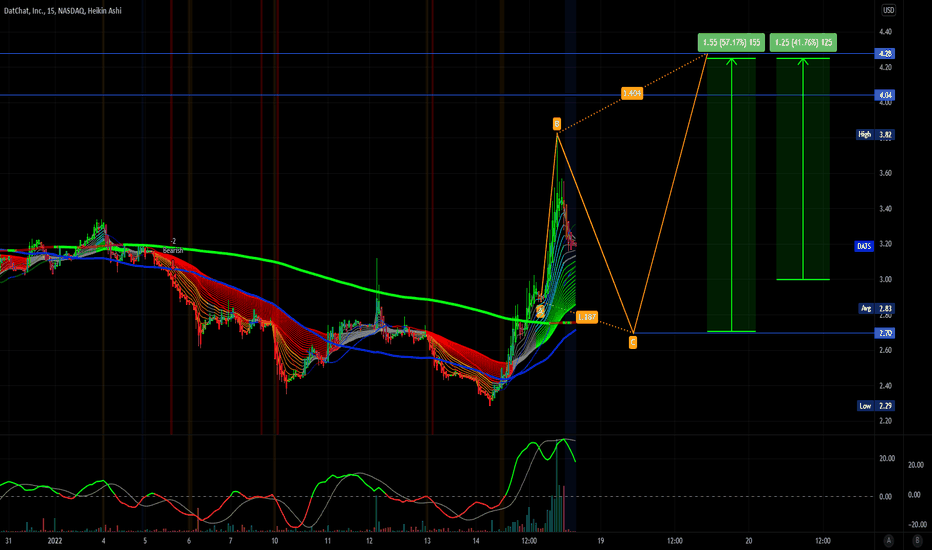This screenshot has width=932, height=550.
Task: Click the orange 1.494 ratio label
Action: point(632,93)
